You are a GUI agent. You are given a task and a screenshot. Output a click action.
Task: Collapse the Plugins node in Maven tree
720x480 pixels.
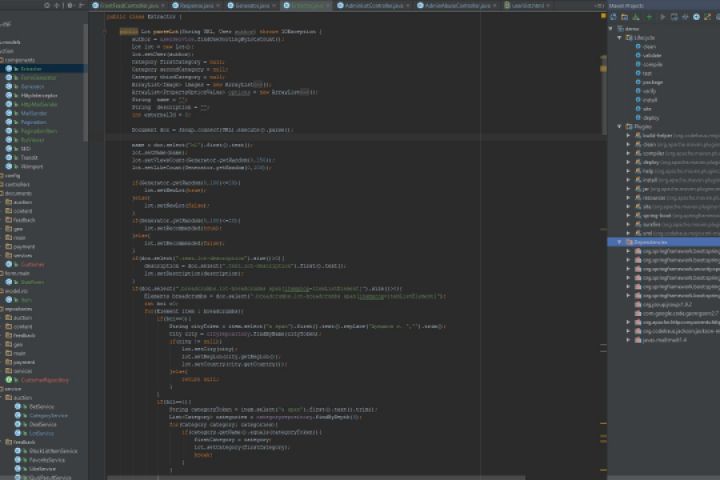[620, 127]
